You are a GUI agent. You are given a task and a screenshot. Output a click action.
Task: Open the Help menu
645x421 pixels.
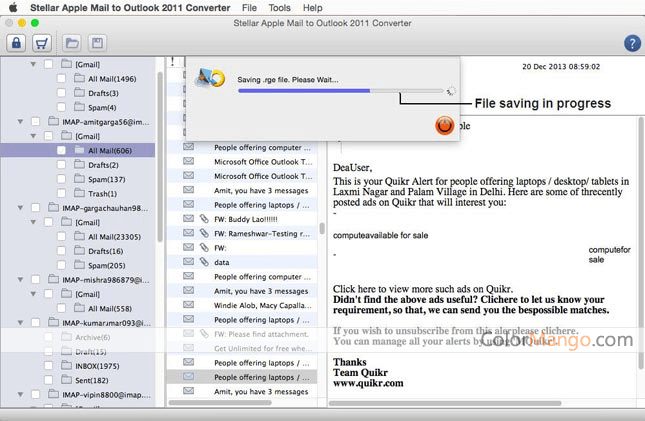[313, 7]
